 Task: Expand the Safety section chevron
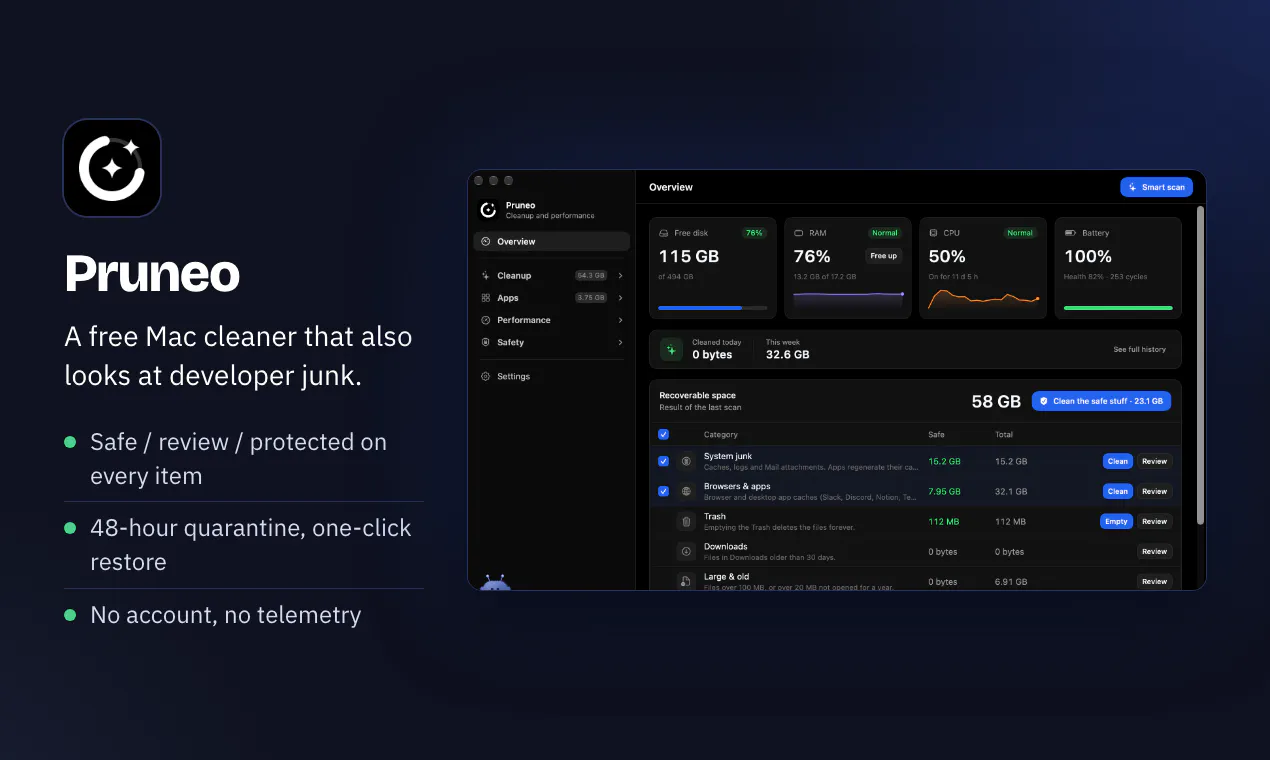(620, 342)
